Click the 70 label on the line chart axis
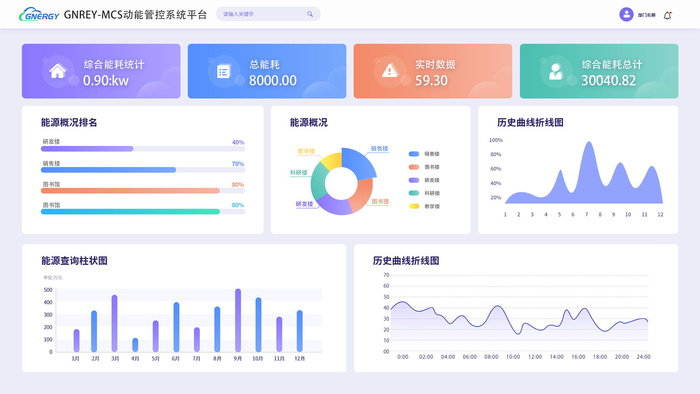Image resolution: width=700 pixels, height=394 pixels. (386, 275)
